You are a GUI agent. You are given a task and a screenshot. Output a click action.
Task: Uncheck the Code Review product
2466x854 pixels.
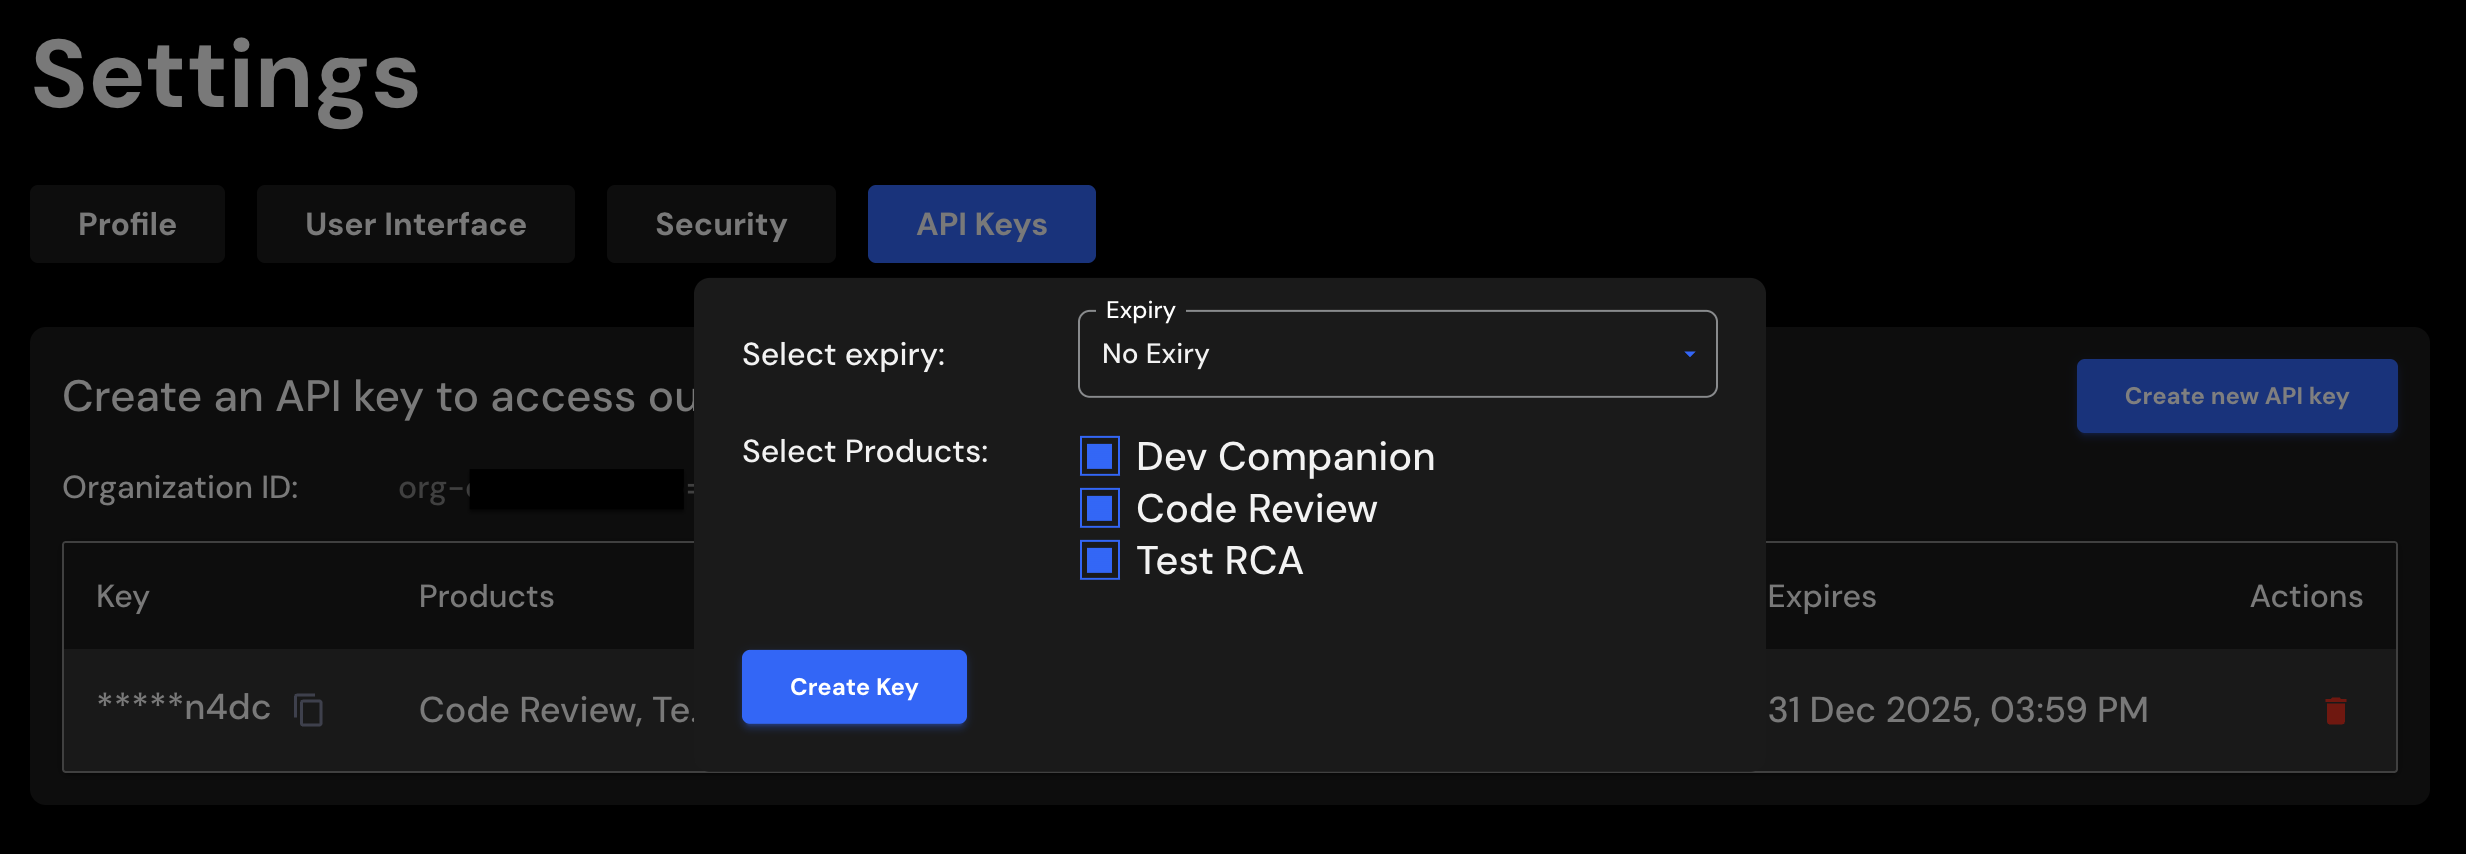pyautogui.click(x=1099, y=508)
